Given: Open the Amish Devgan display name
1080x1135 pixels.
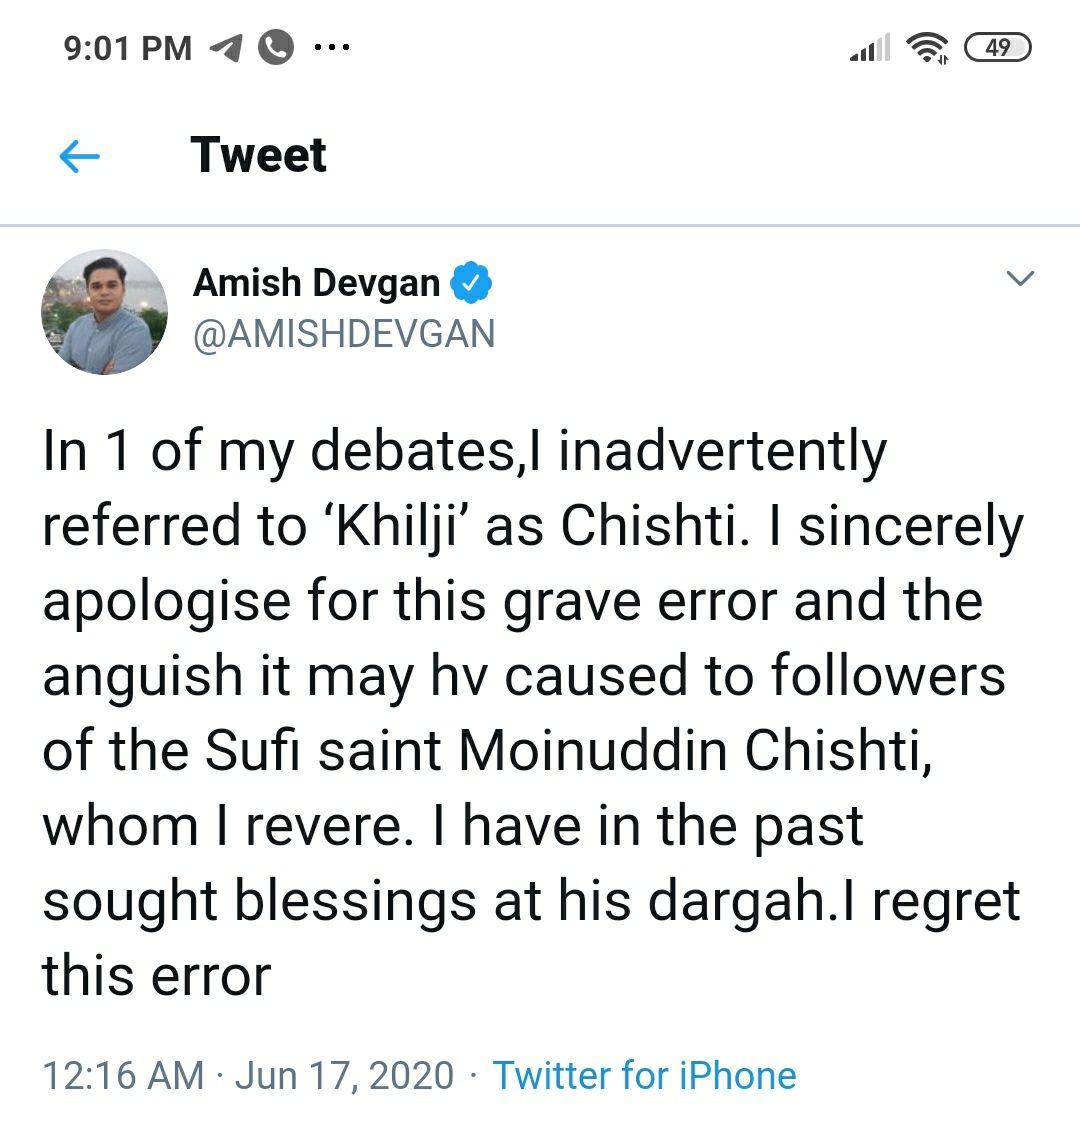Looking at the screenshot, I should (x=316, y=284).
